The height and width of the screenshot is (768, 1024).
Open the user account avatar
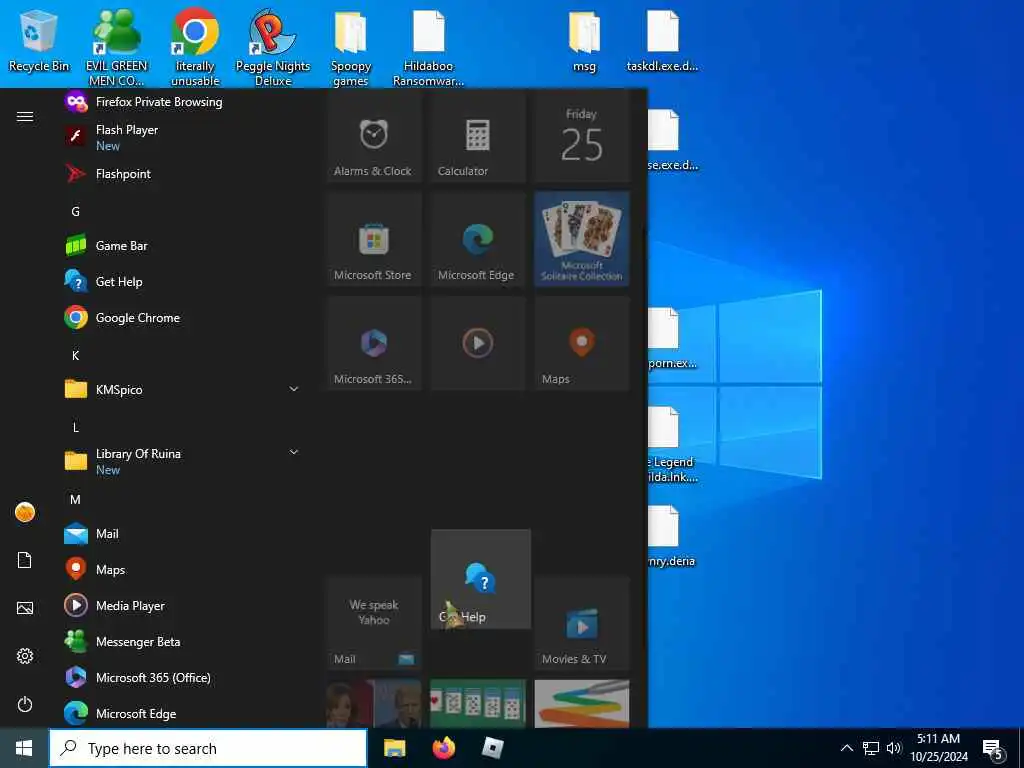point(25,512)
